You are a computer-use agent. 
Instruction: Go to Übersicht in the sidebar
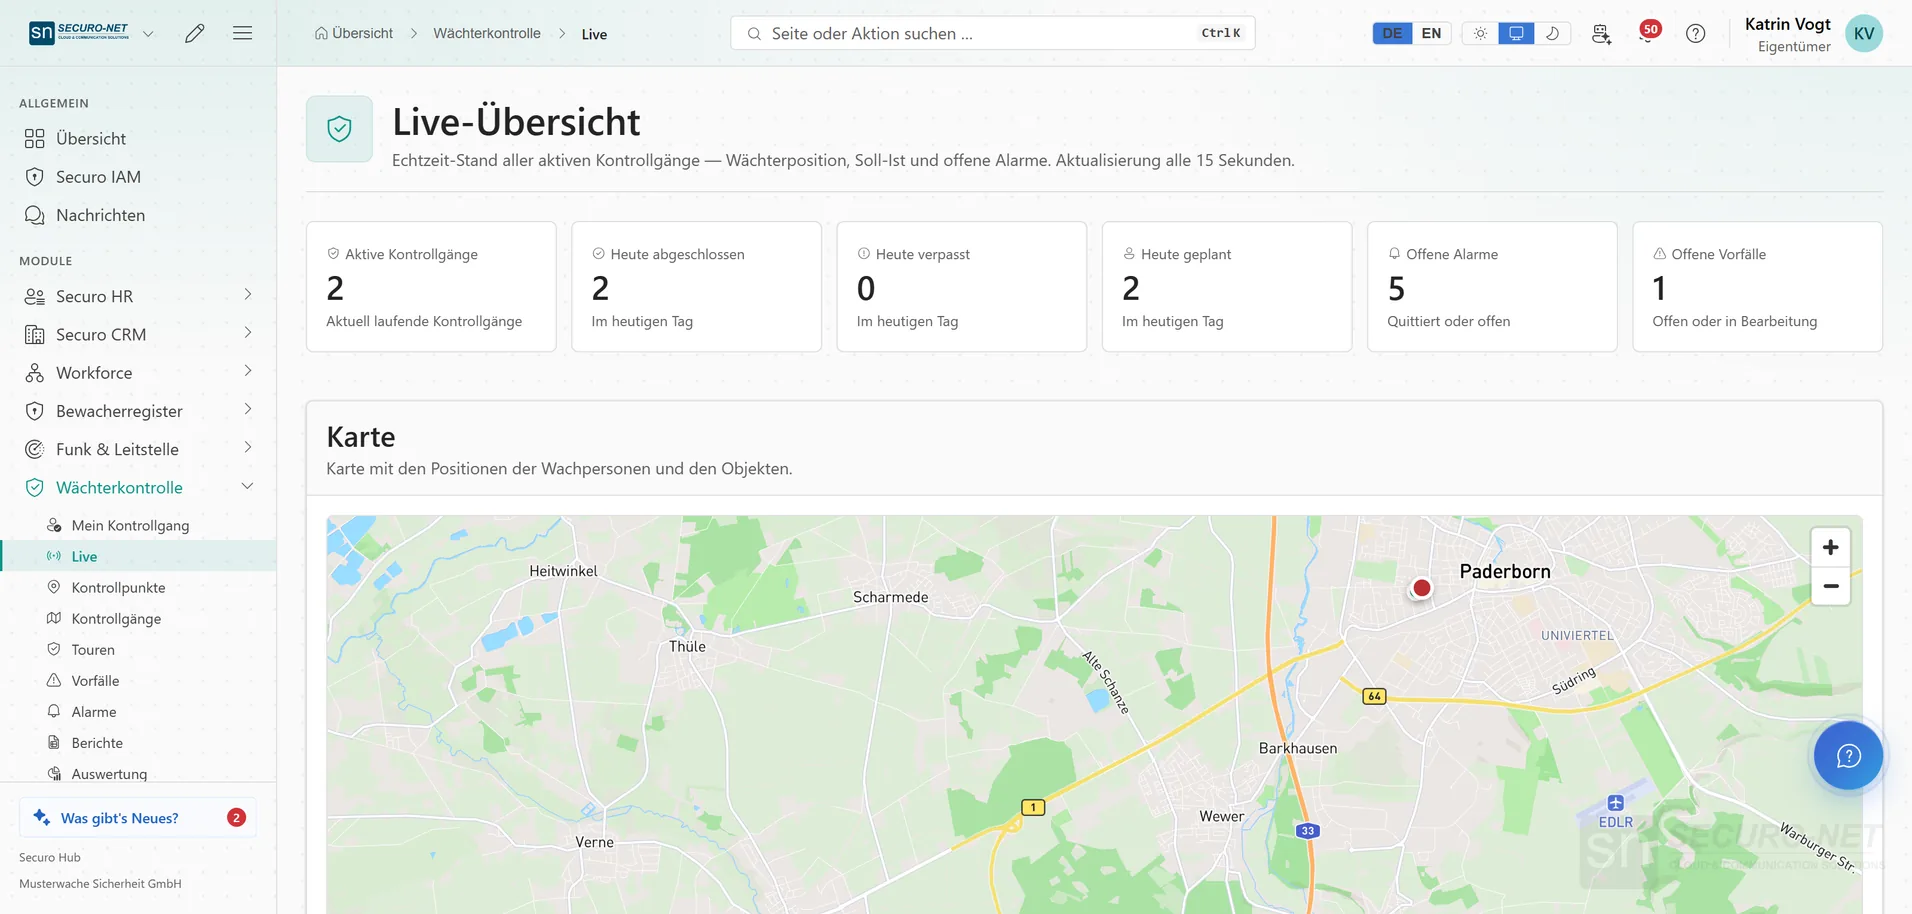138,138
